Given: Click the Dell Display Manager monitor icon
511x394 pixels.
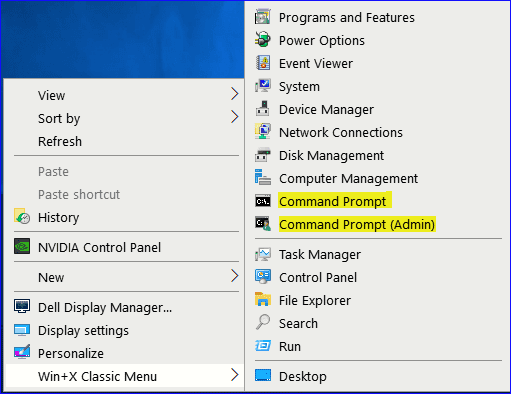Looking at the screenshot, I should coord(22,306).
